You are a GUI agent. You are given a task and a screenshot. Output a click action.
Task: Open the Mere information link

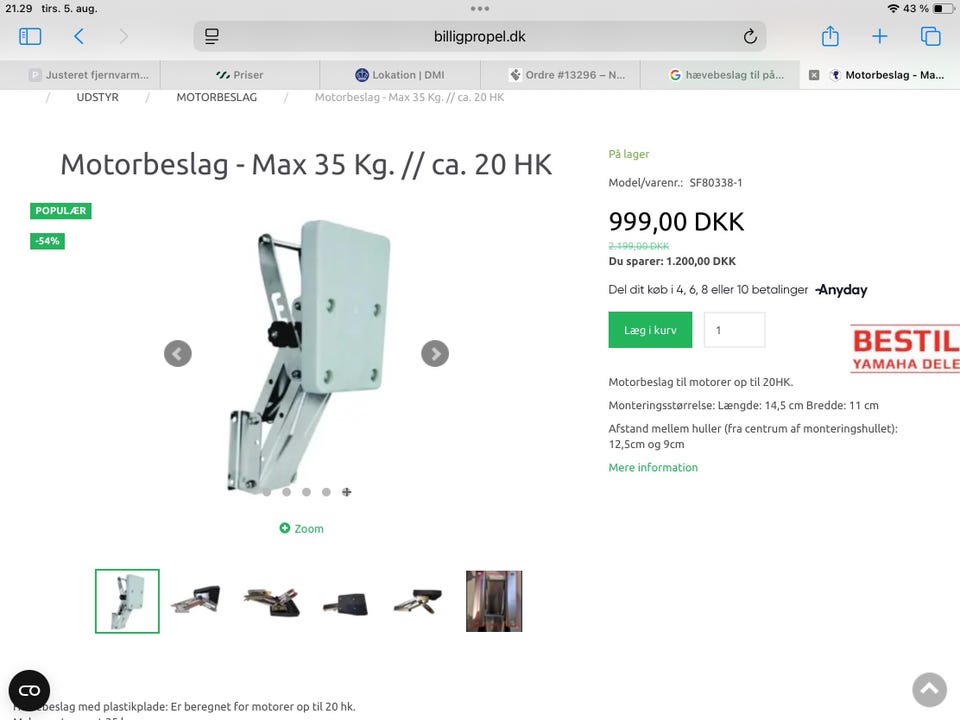coord(653,467)
